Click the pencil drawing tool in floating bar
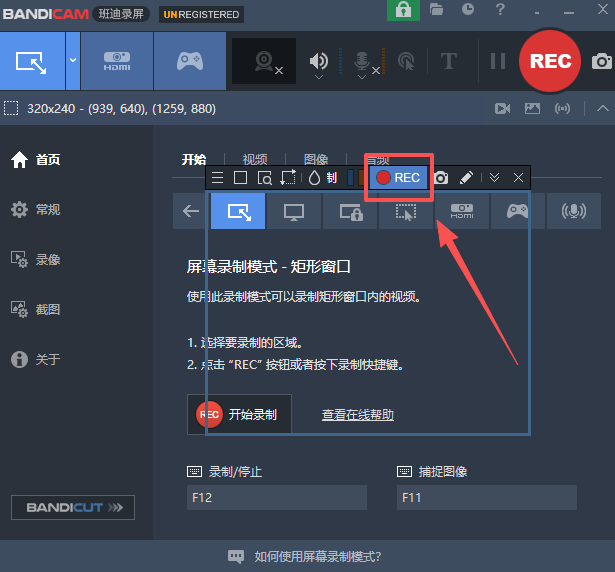Screen dimensions: 615x572 pos(466,177)
